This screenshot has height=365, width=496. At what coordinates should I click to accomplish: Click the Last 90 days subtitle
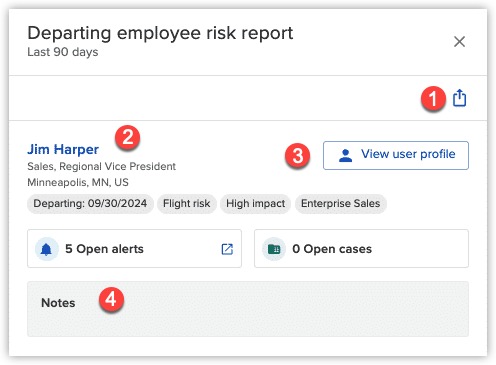[63, 52]
